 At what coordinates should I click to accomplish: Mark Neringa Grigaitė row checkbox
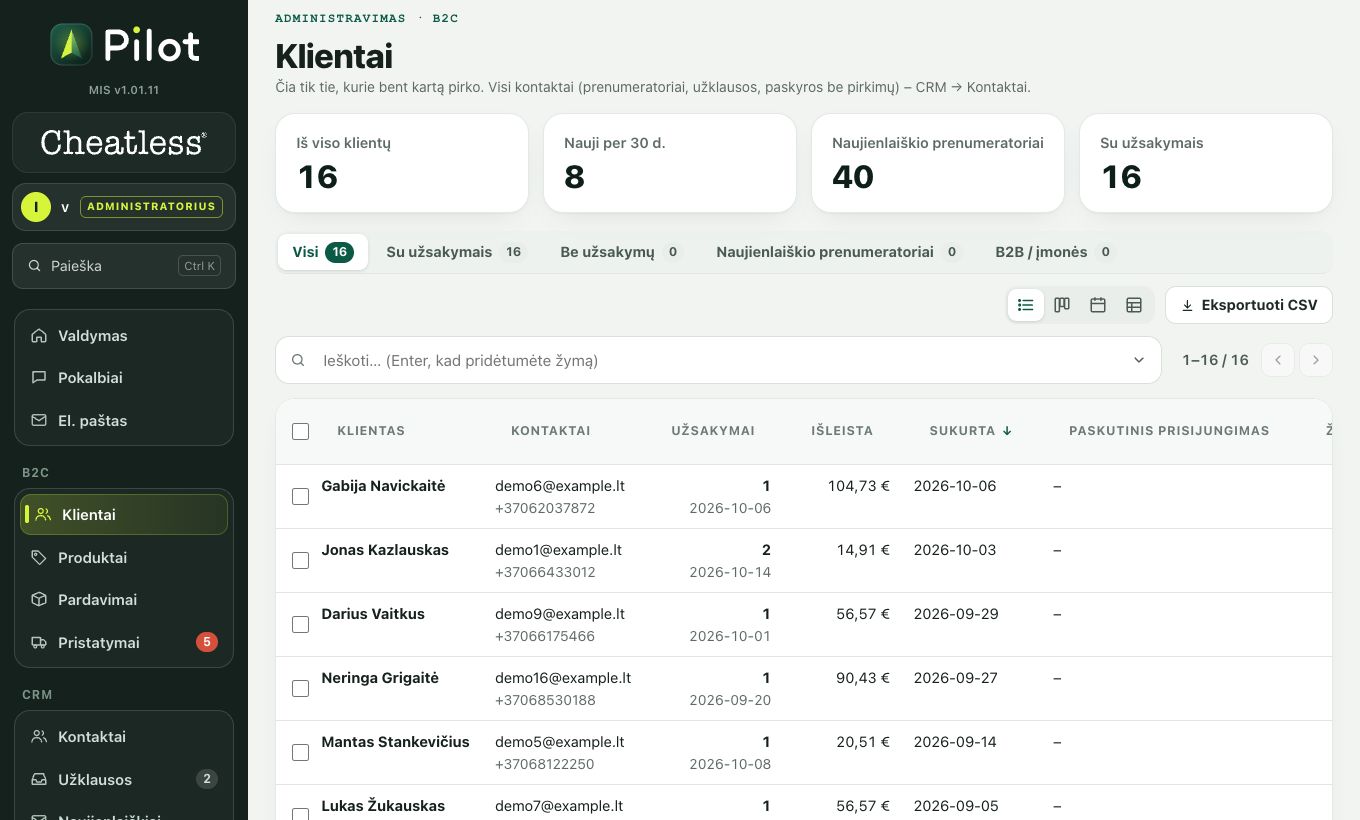tap(300, 688)
